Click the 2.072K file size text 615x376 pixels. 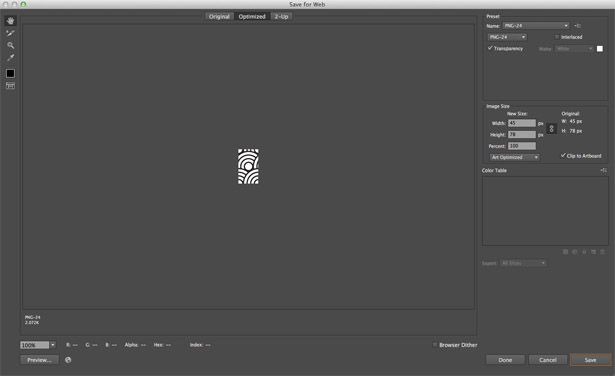pyautogui.click(x=32, y=323)
